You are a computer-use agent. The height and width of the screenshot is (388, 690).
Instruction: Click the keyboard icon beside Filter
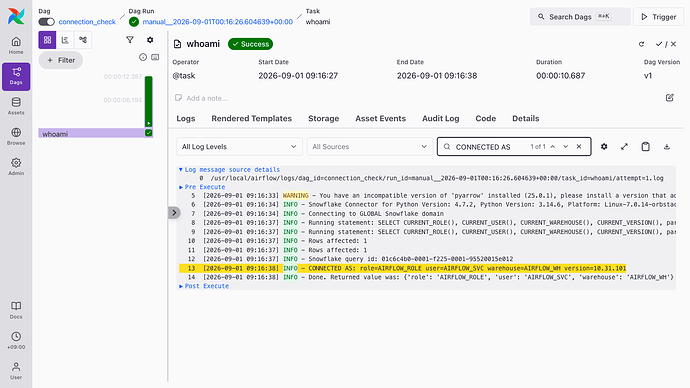pyautogui.click(x=155, y=57)
